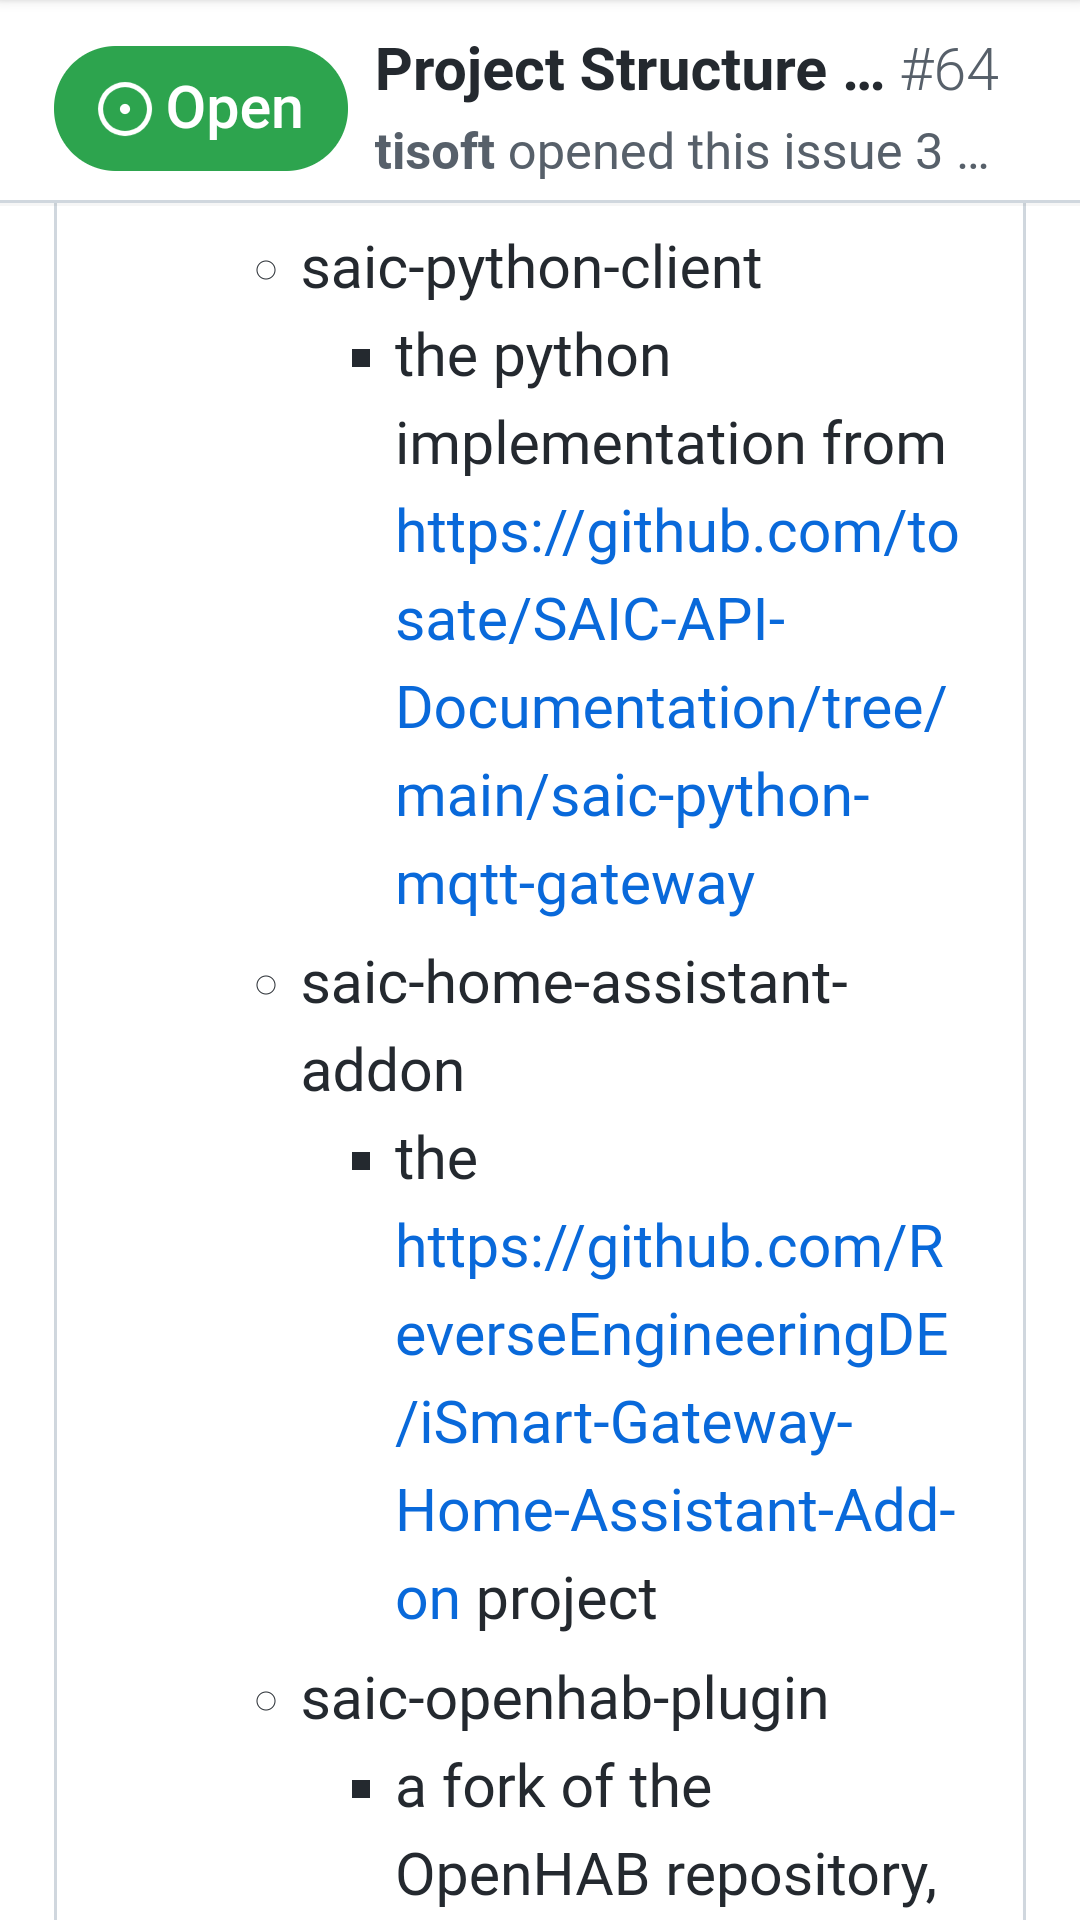Select the saic-openhab-plugin list item text

click(565, 1701)
